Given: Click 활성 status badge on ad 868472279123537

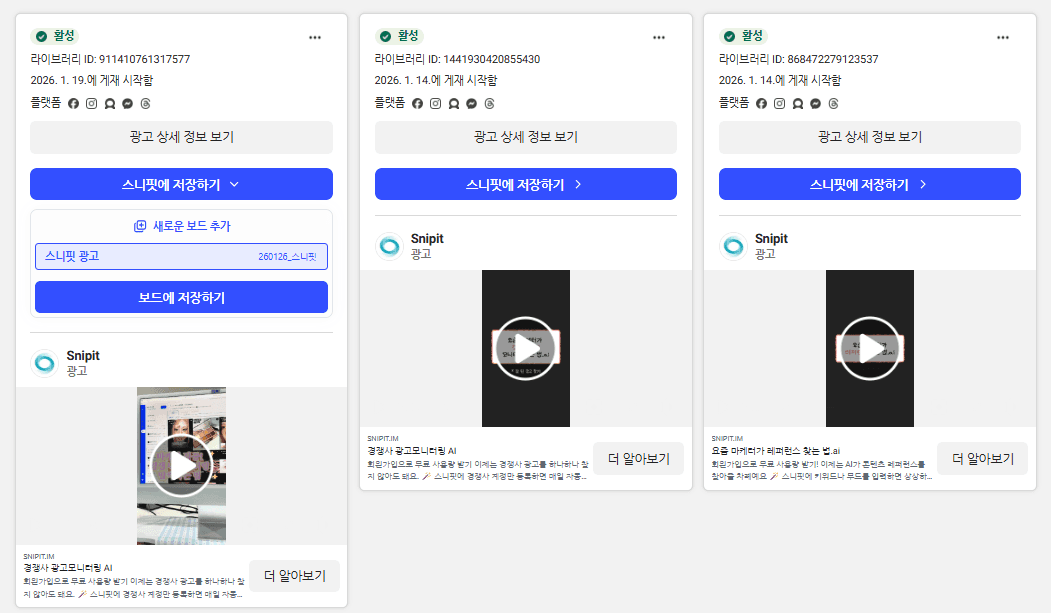Looking at the screenshot, I should [x=743, y=36].
